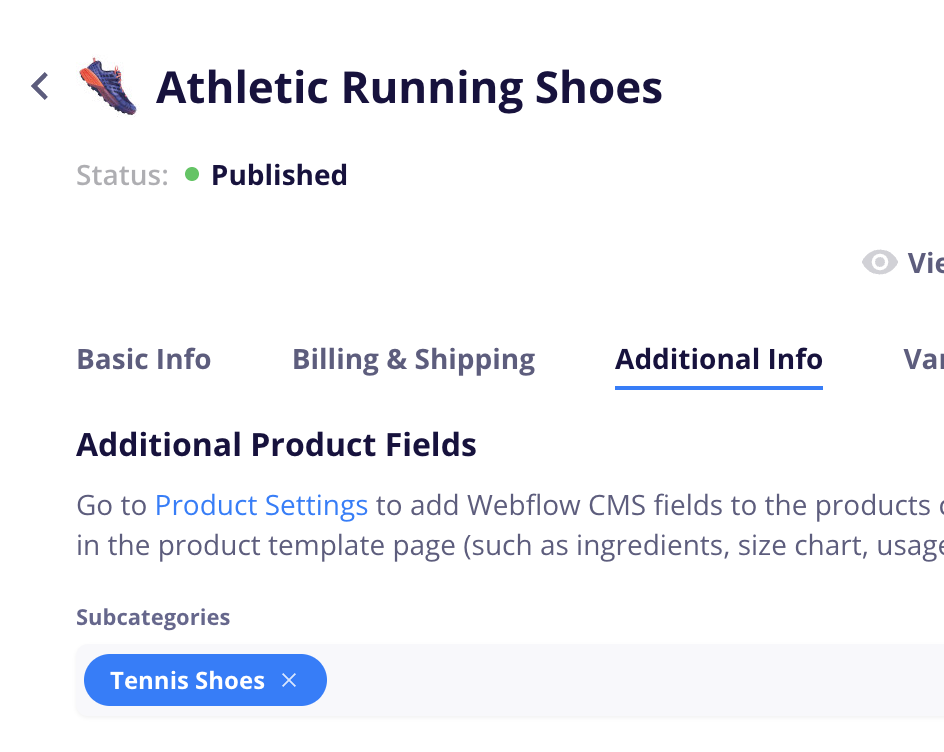Screen dimensions: 944x752
Task: Open the partially visible Var tab
Action: [922, 360]
